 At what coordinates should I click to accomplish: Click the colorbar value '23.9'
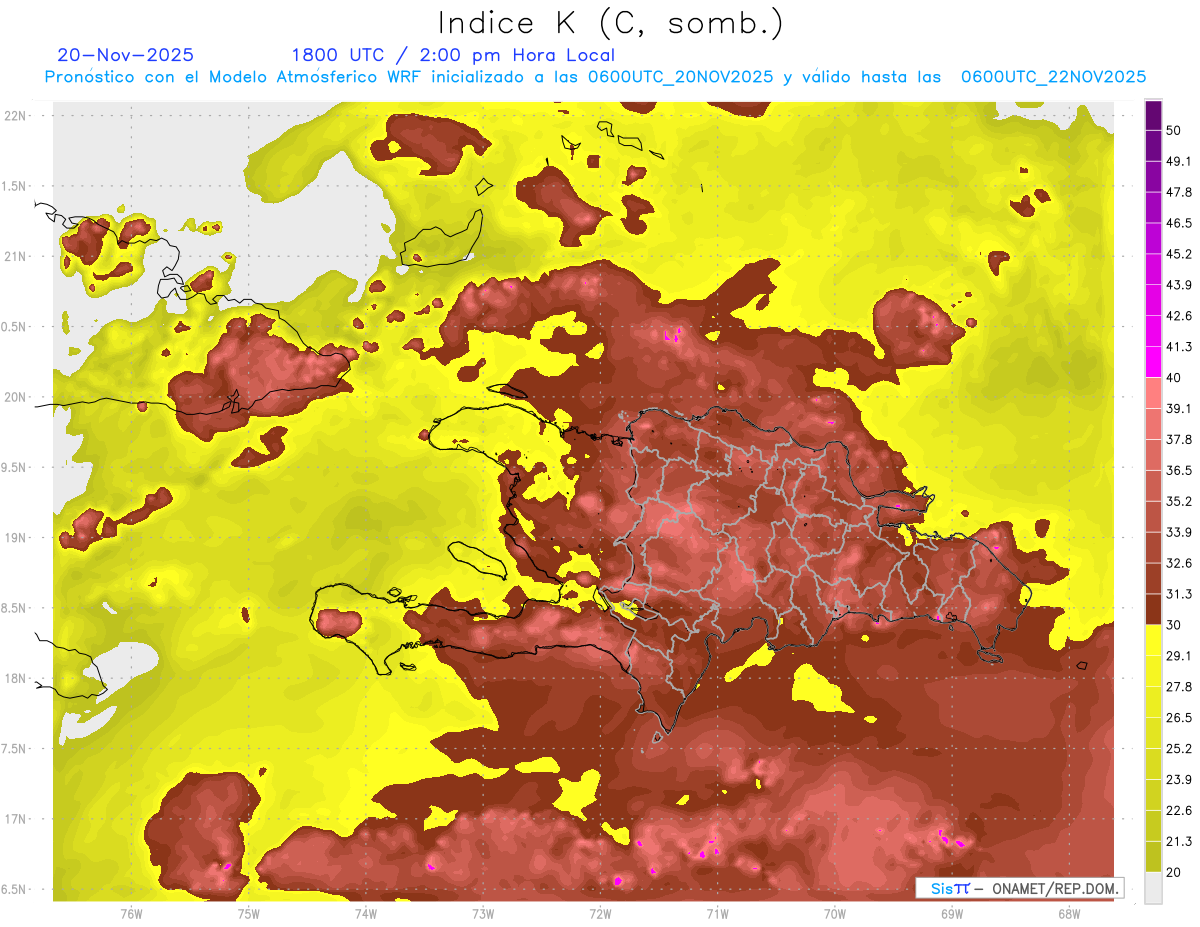[x=1179, y=780]
